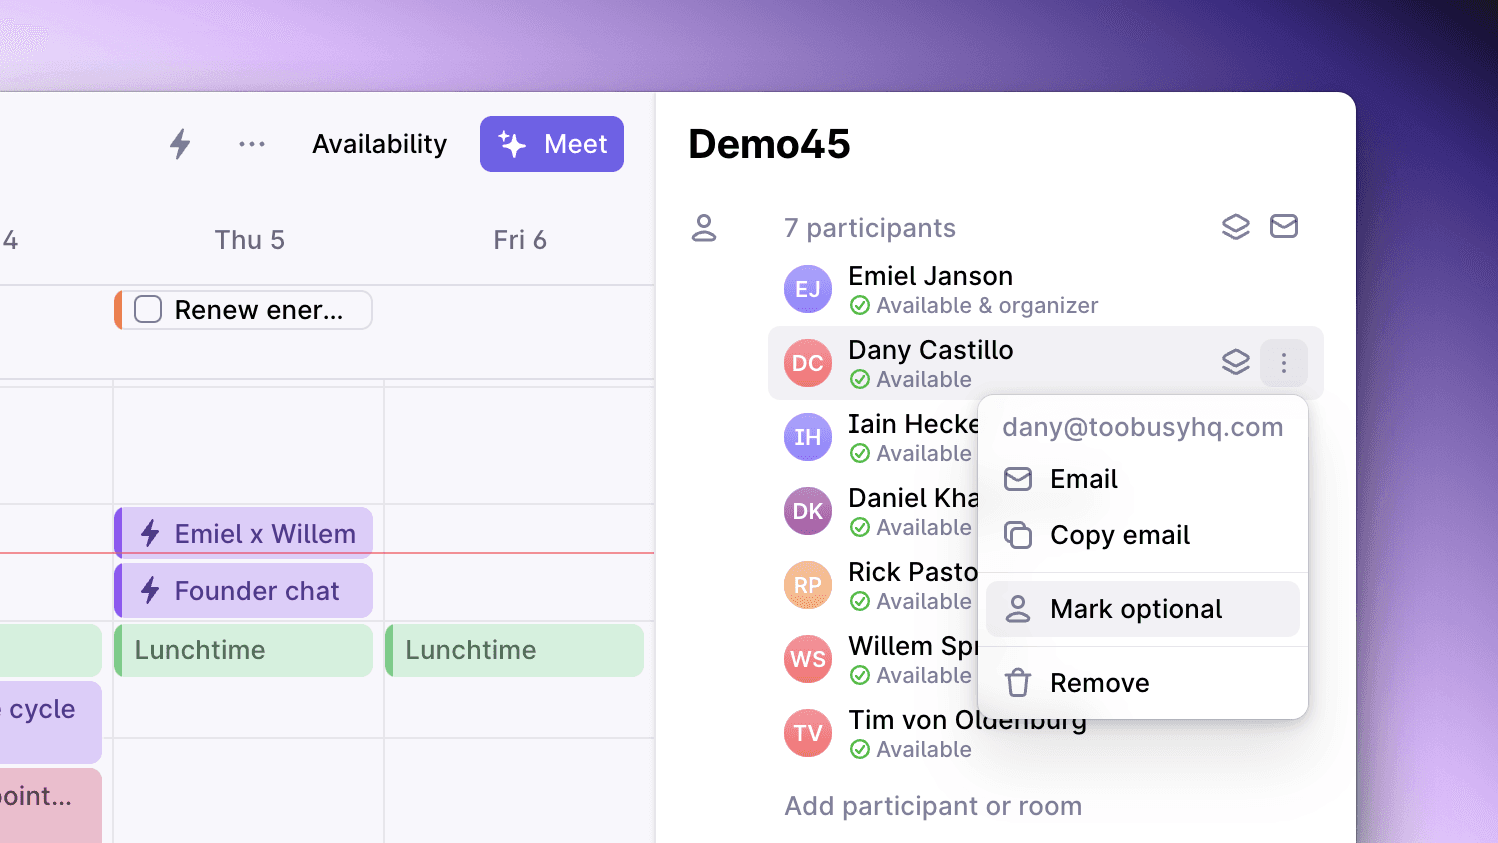Click the person icon beside participants list

704,228
